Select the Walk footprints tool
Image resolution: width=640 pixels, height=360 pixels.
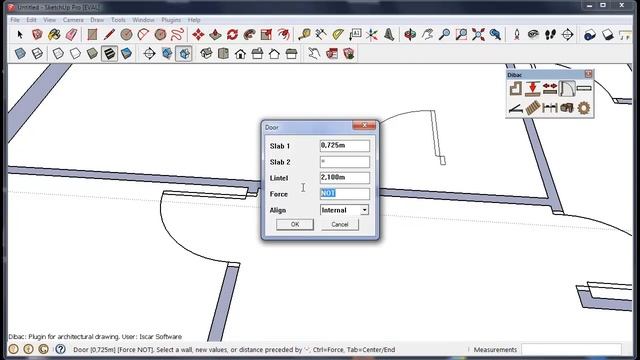[551, 35]
